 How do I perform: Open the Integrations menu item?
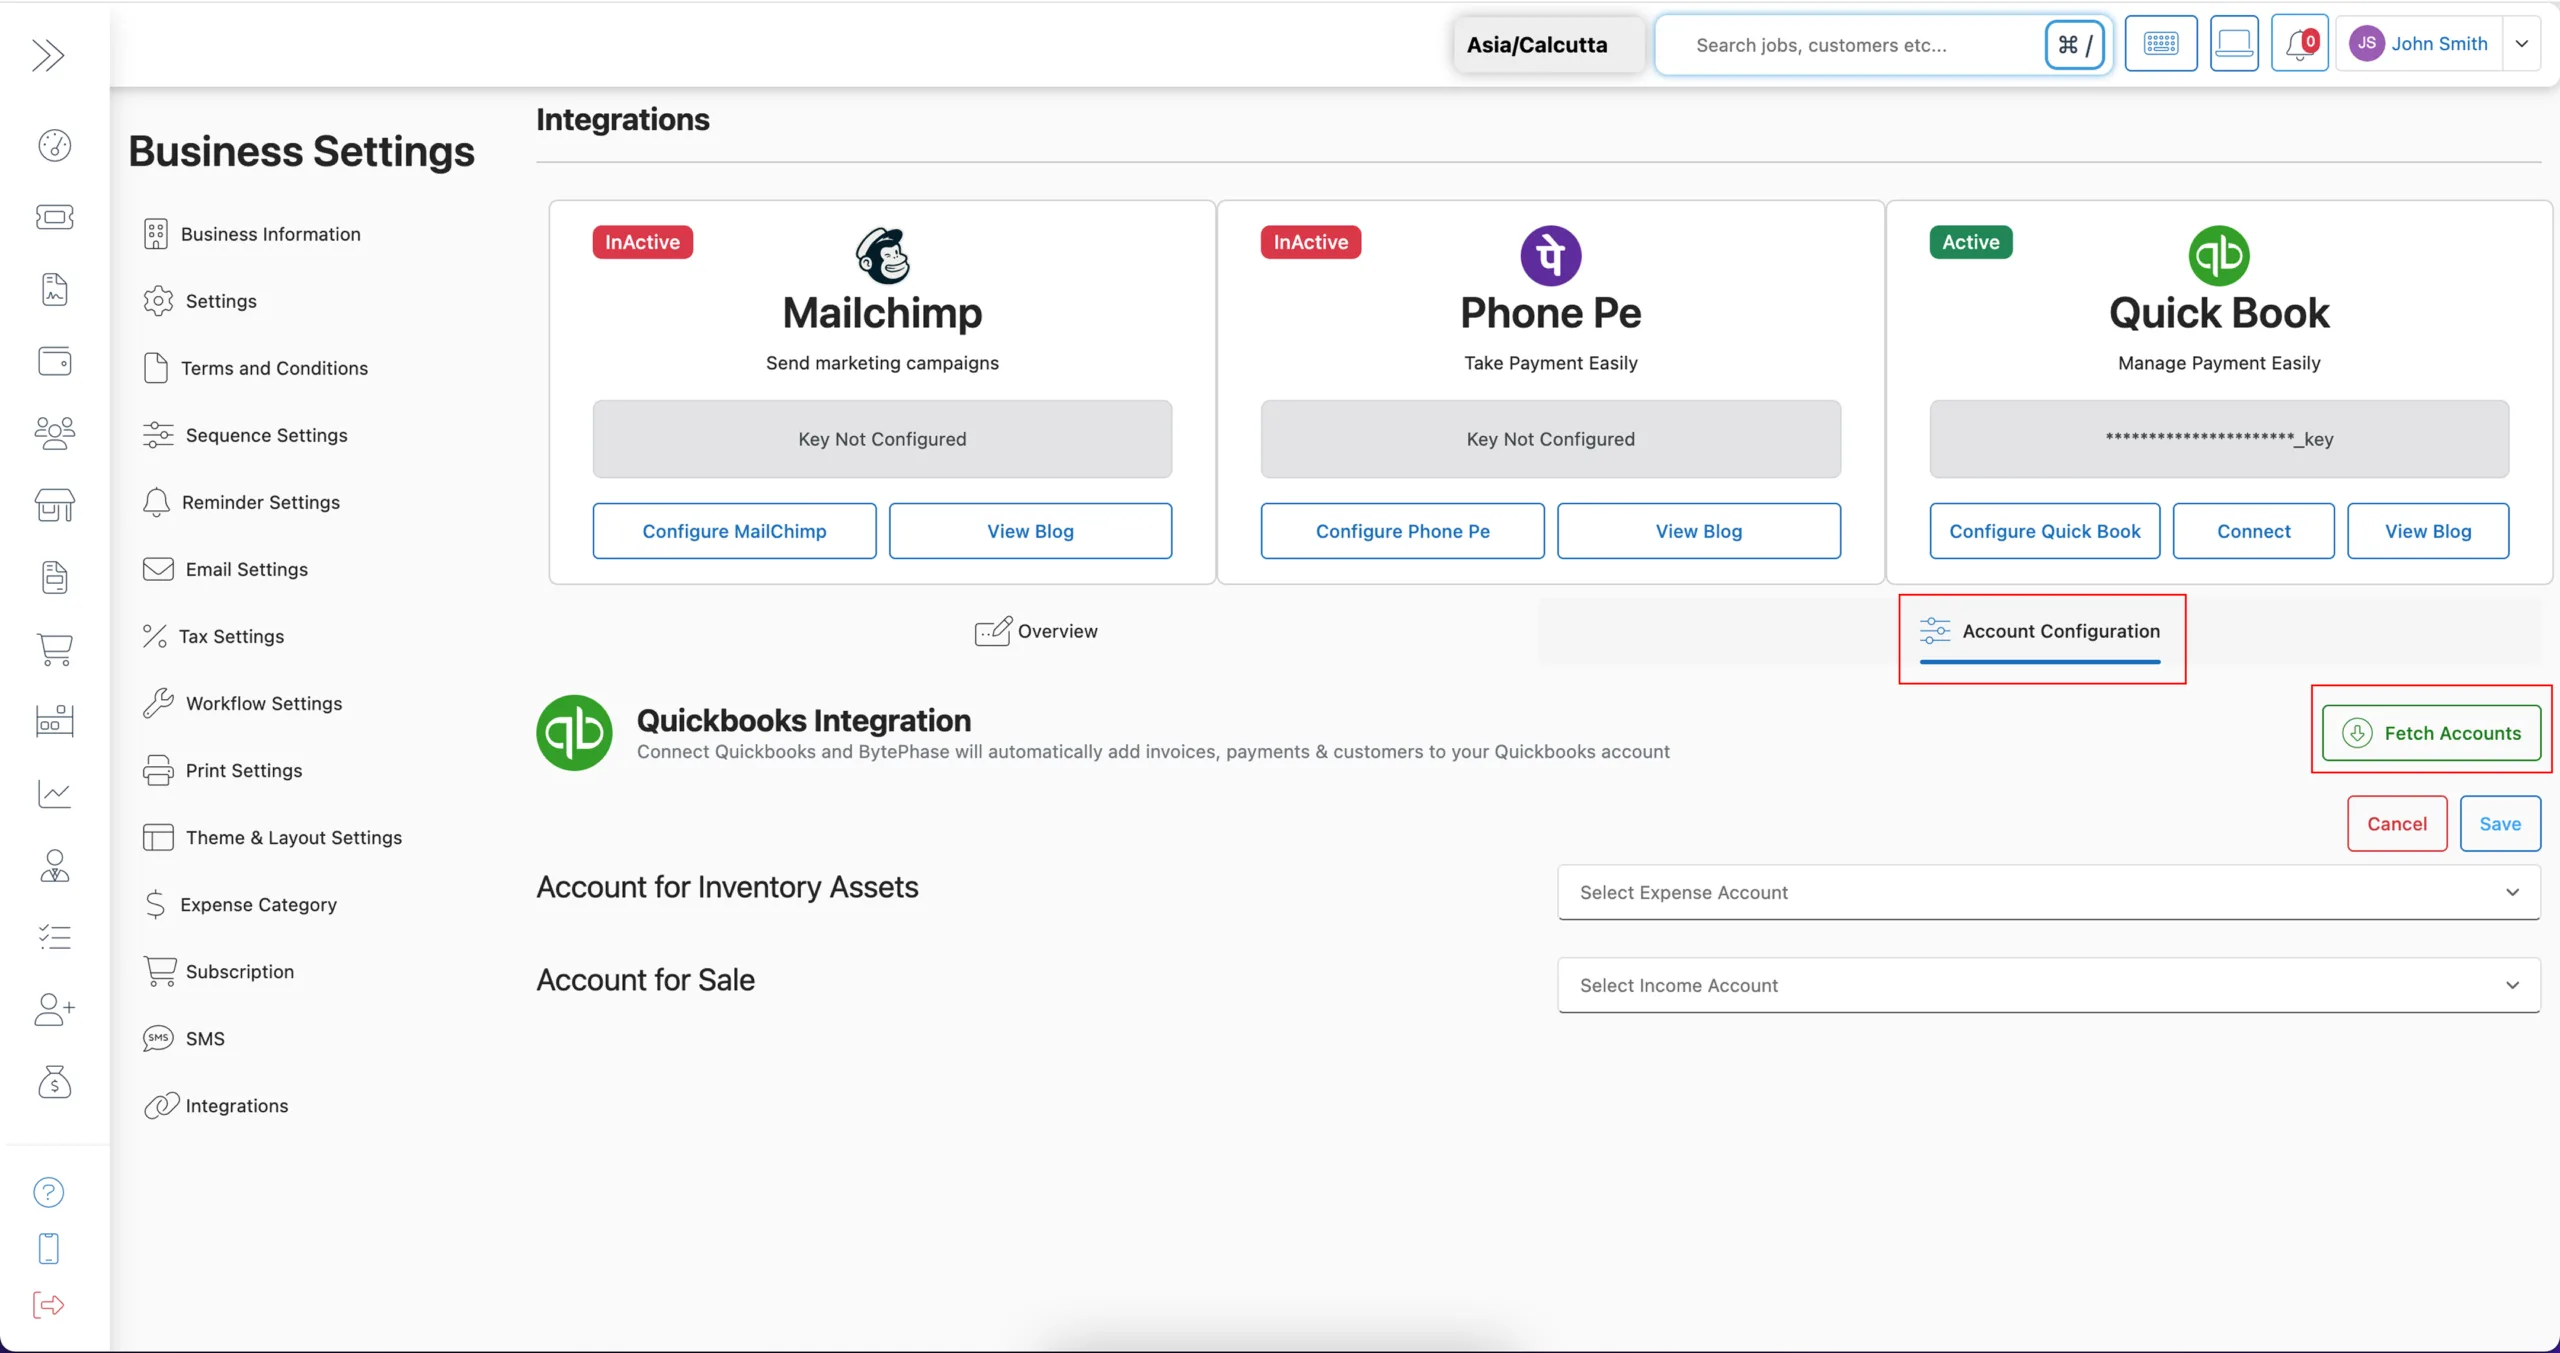pos(216,1105)
